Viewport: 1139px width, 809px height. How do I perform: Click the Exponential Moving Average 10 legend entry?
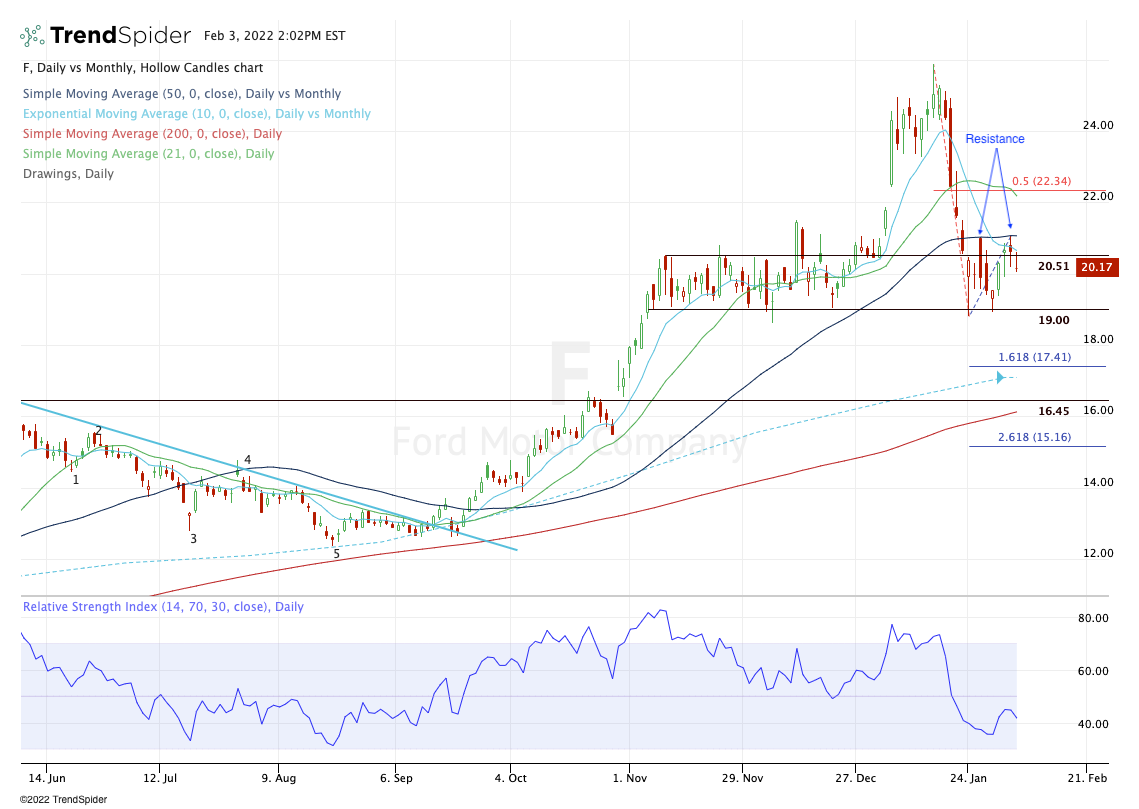pyautogui.click(x=196, y=114)
